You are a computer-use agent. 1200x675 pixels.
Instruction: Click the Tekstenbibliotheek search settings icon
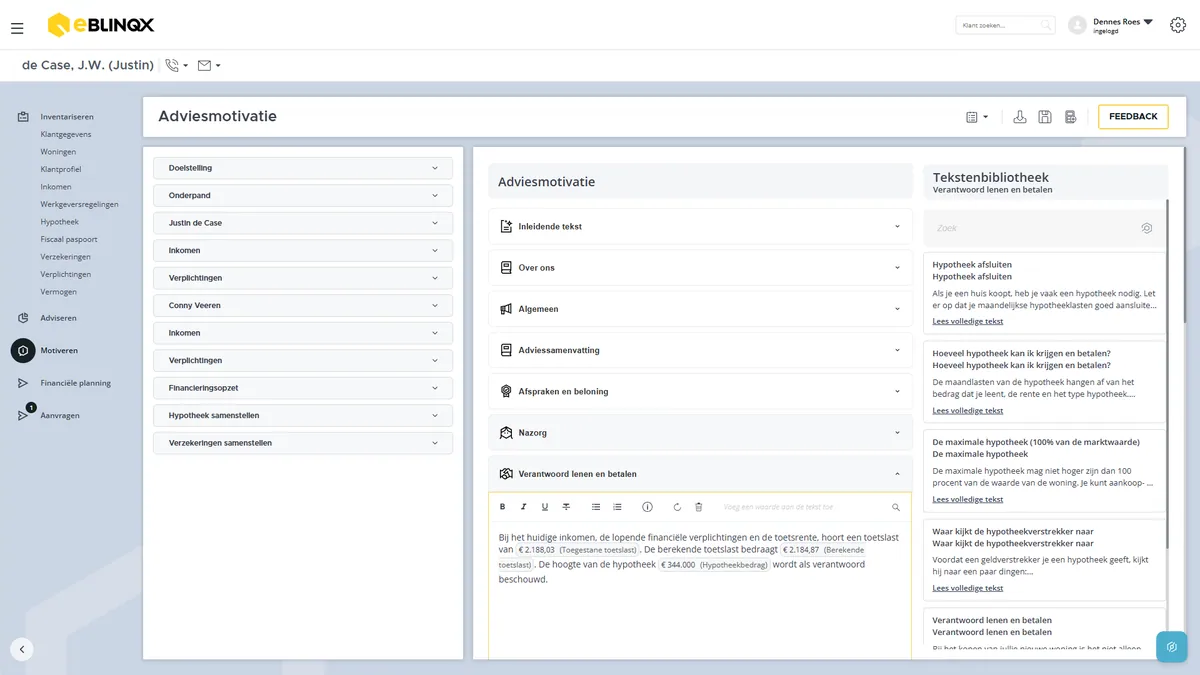1147,228
